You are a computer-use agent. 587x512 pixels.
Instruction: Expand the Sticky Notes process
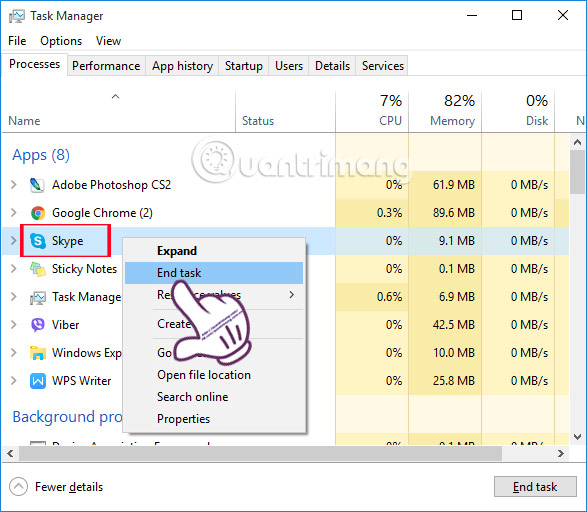(14, 268)
